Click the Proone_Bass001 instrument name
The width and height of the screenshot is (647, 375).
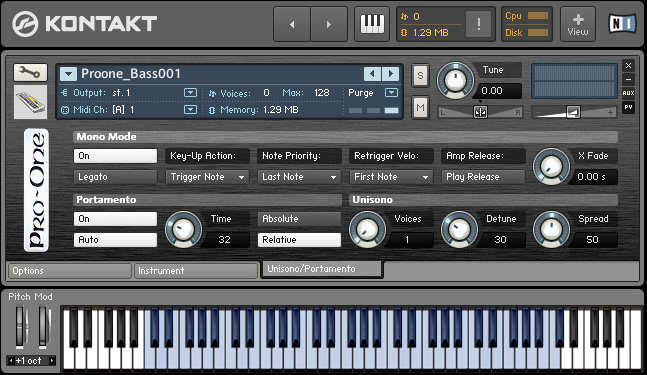click(131, 74)
